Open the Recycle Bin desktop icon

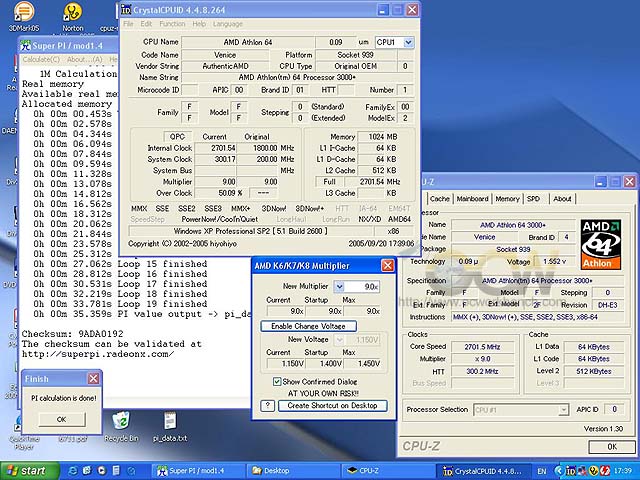coord(121,427)
